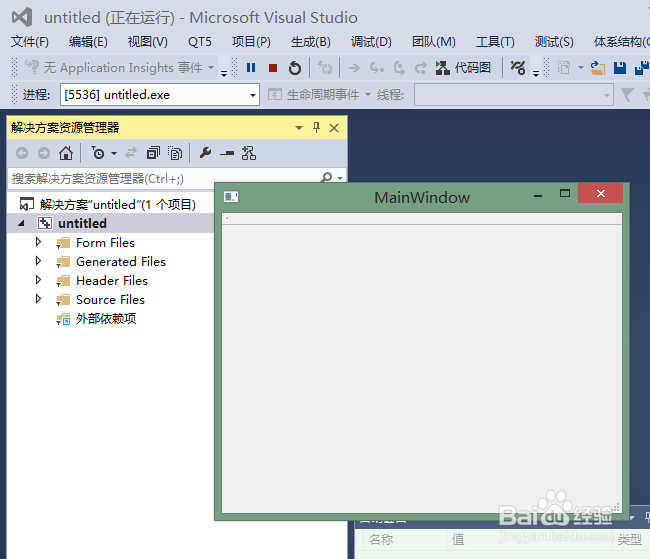Click the search magnifier in Solution Explorer
The width and height of the screenshot is (650, 559).
click(327, 178)
